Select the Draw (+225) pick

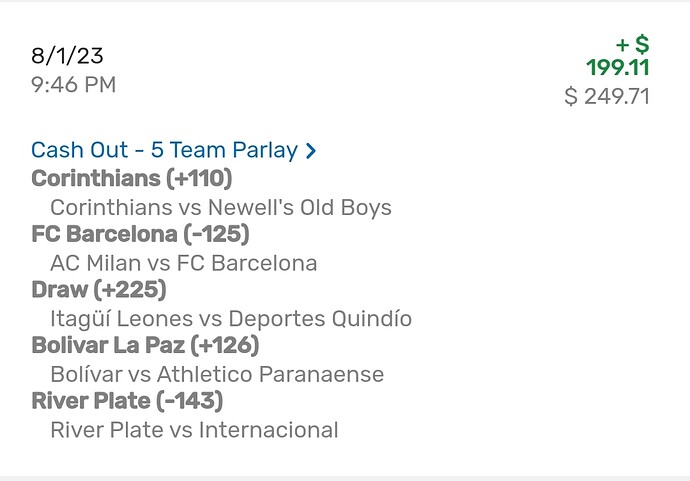pyautogui.click(x=99, y=290)
